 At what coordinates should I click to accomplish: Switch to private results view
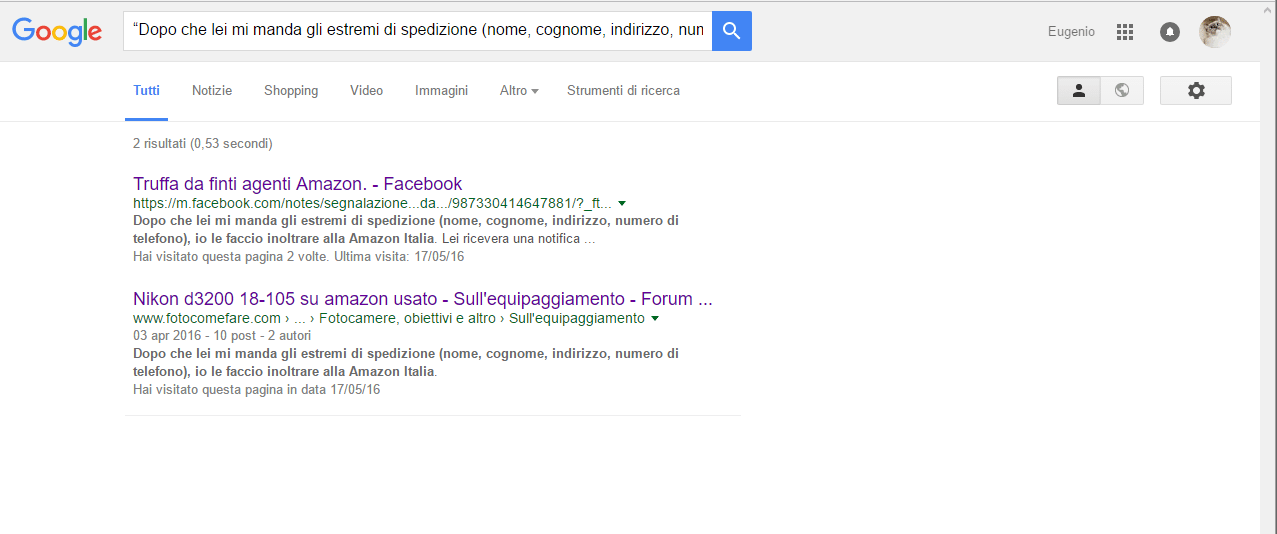[1079, 91]
